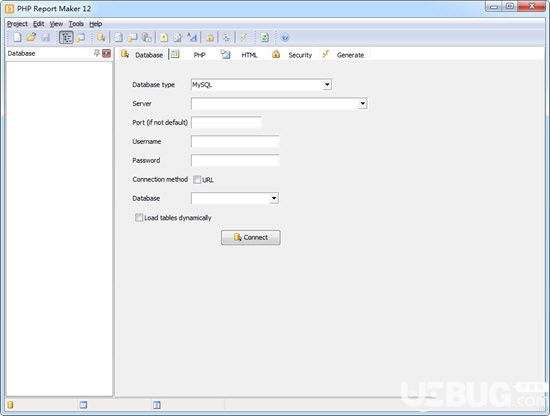Open the View menu
Screen dimensions: 550x416
56,24
